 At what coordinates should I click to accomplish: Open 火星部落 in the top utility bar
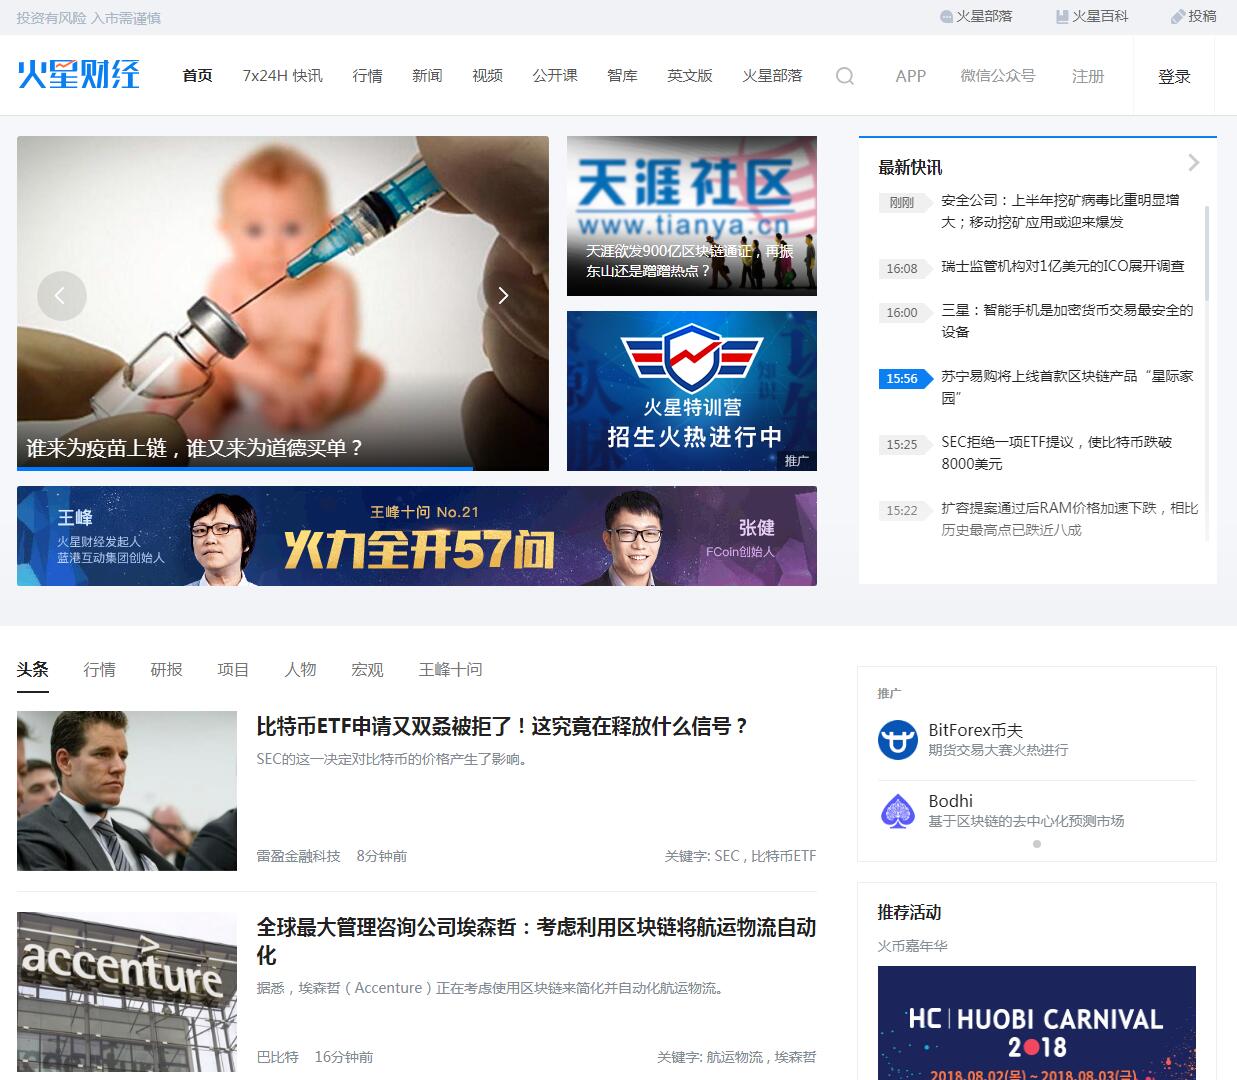point(976,16)
